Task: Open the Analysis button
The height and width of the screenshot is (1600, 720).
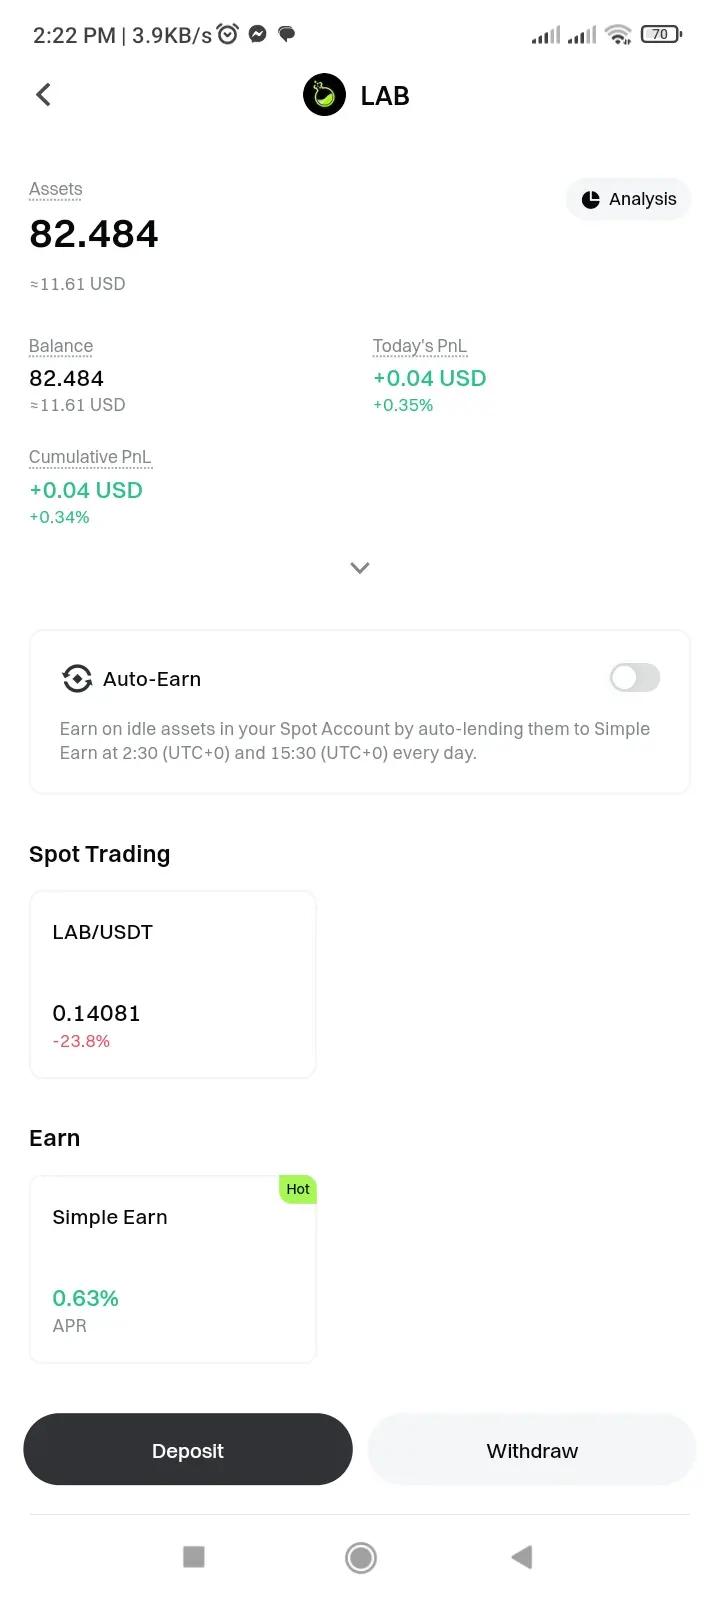Action: point(629,199)
